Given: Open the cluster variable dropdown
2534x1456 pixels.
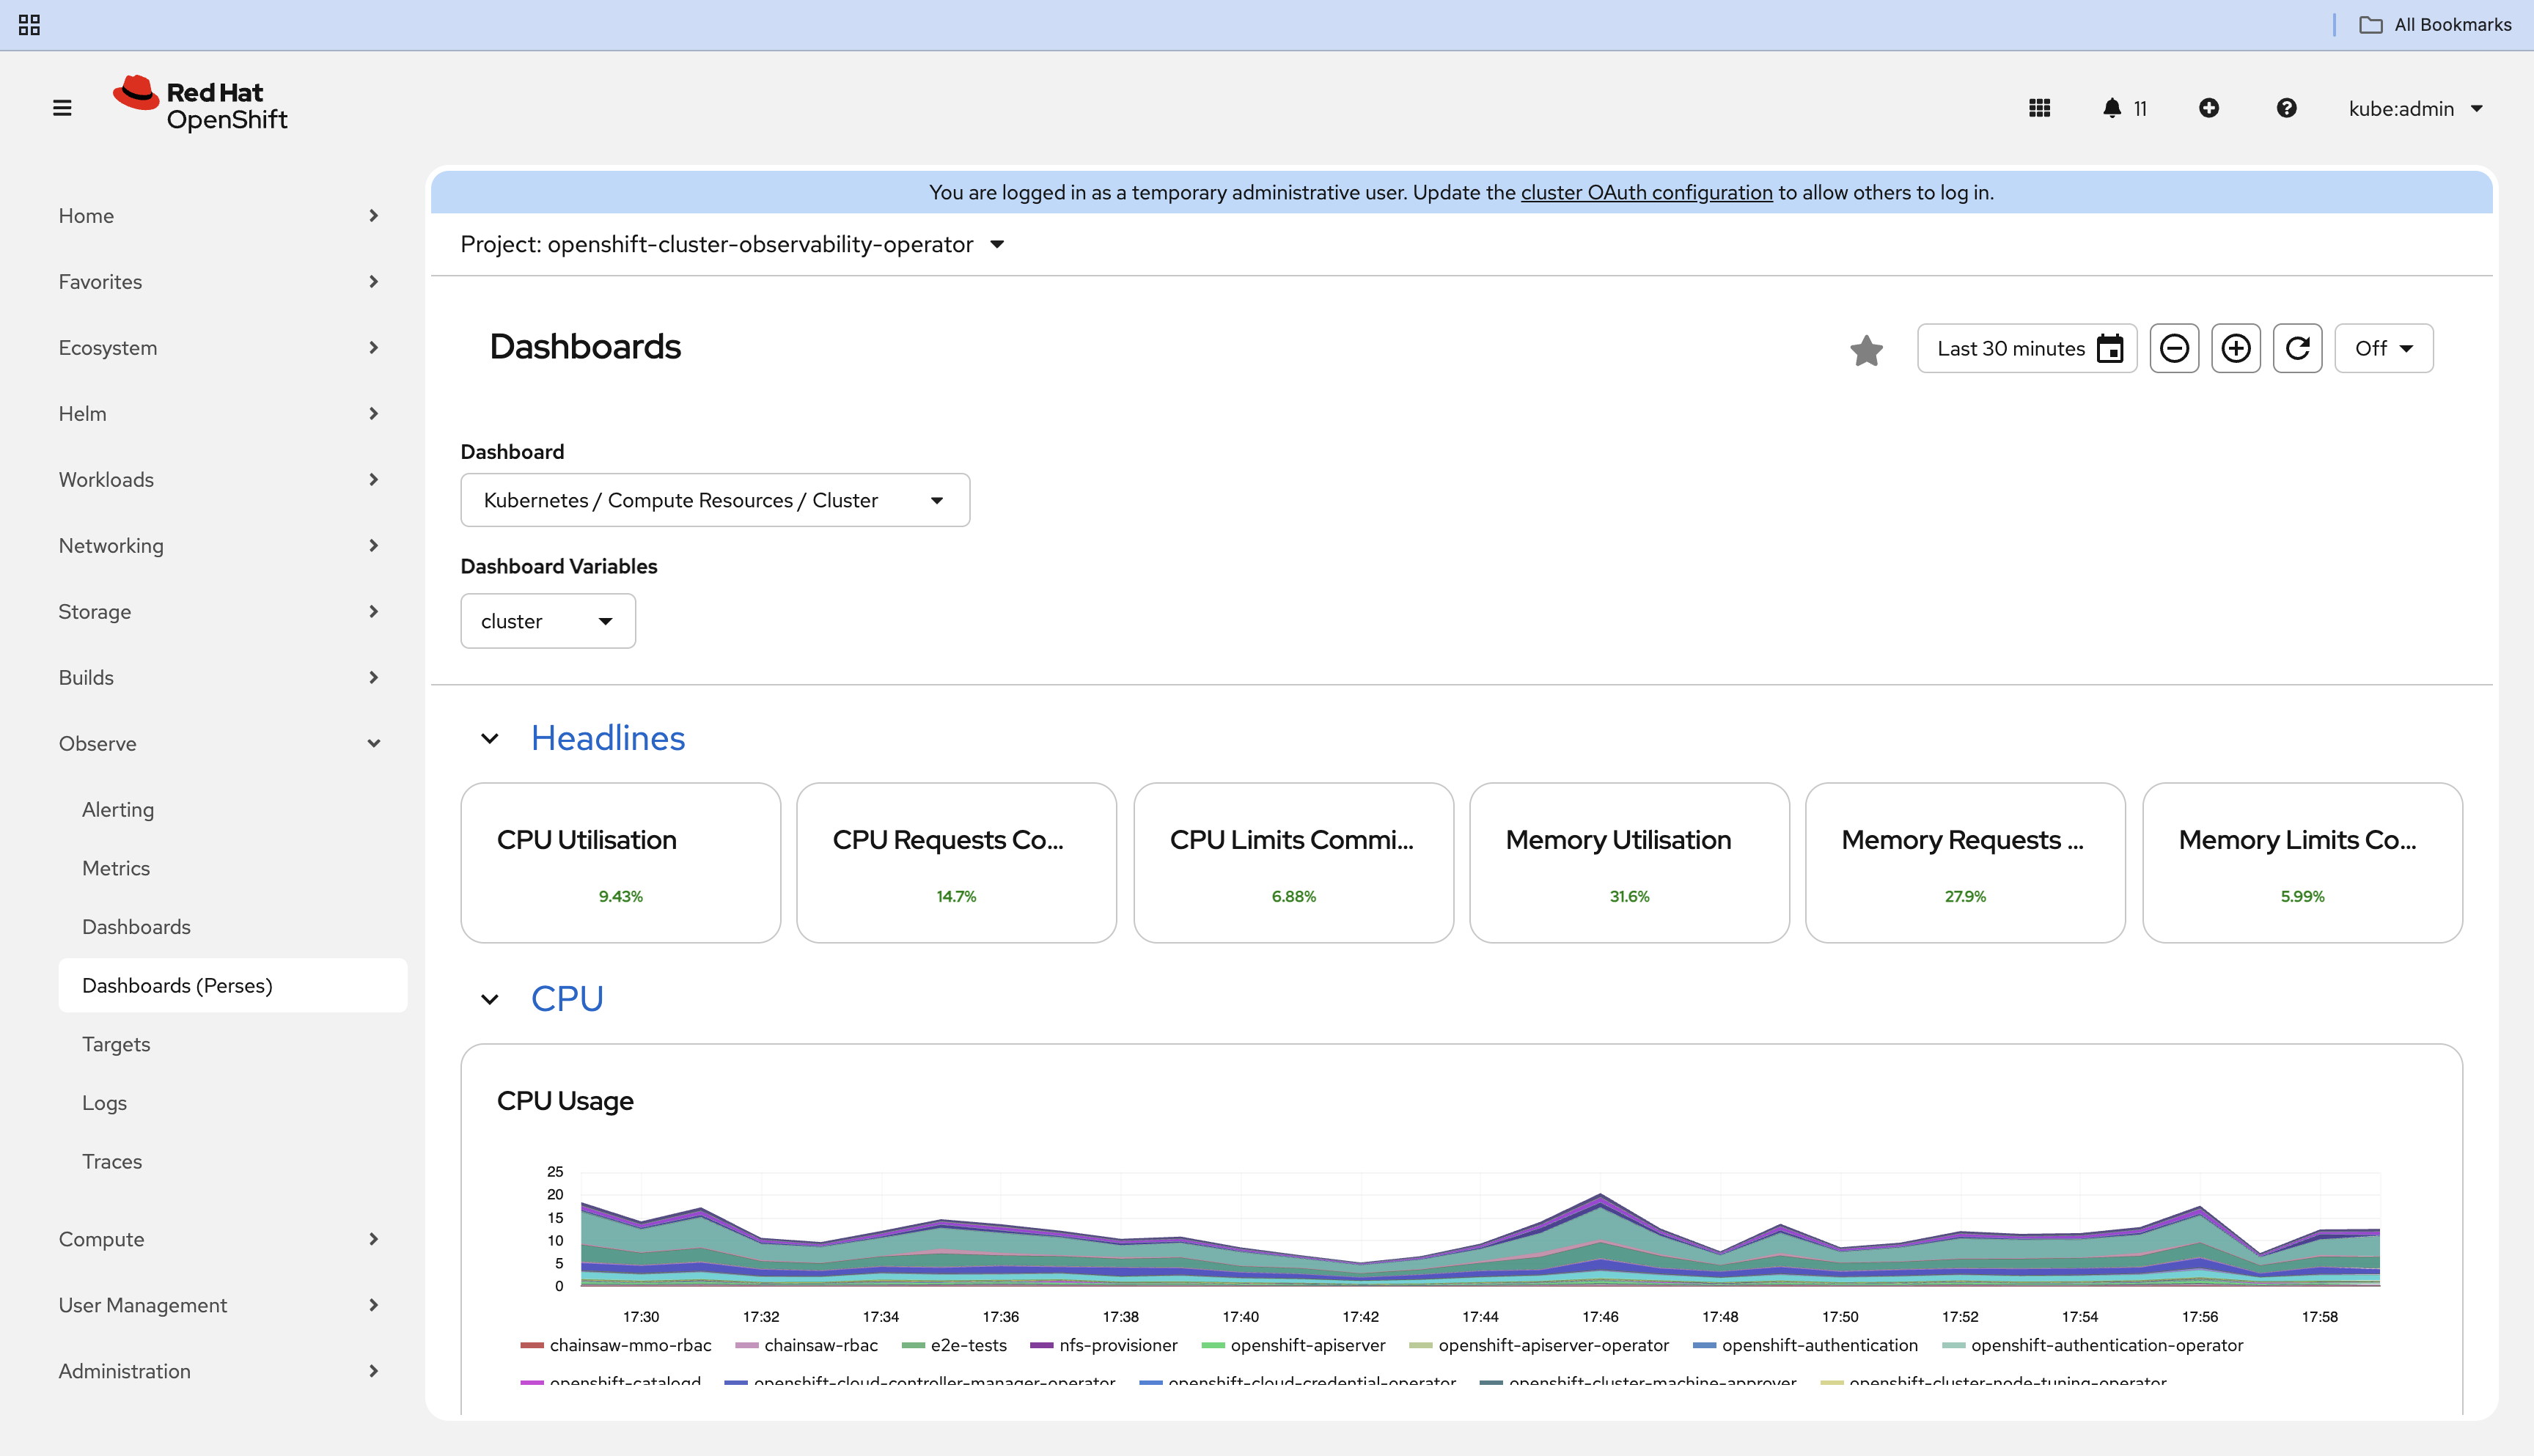Looking at the screenshot, I should point(547,621).
